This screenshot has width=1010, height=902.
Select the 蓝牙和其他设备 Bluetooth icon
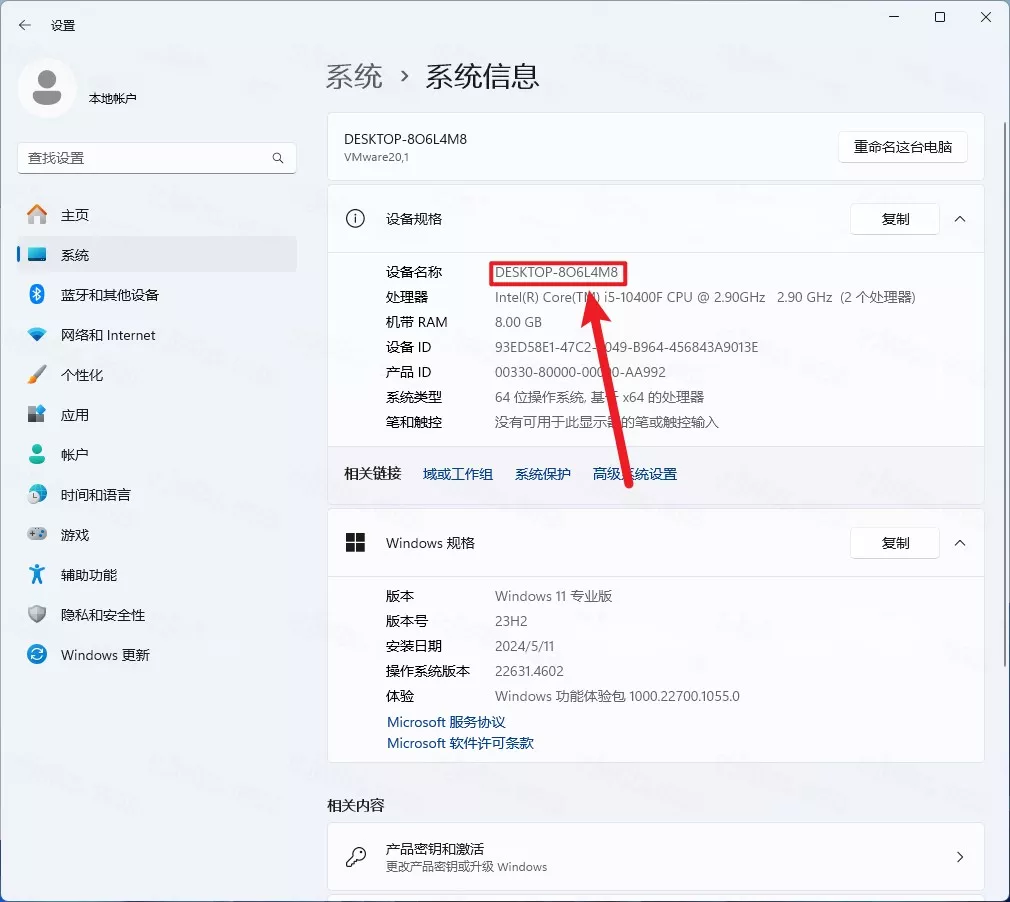(37, 295)
